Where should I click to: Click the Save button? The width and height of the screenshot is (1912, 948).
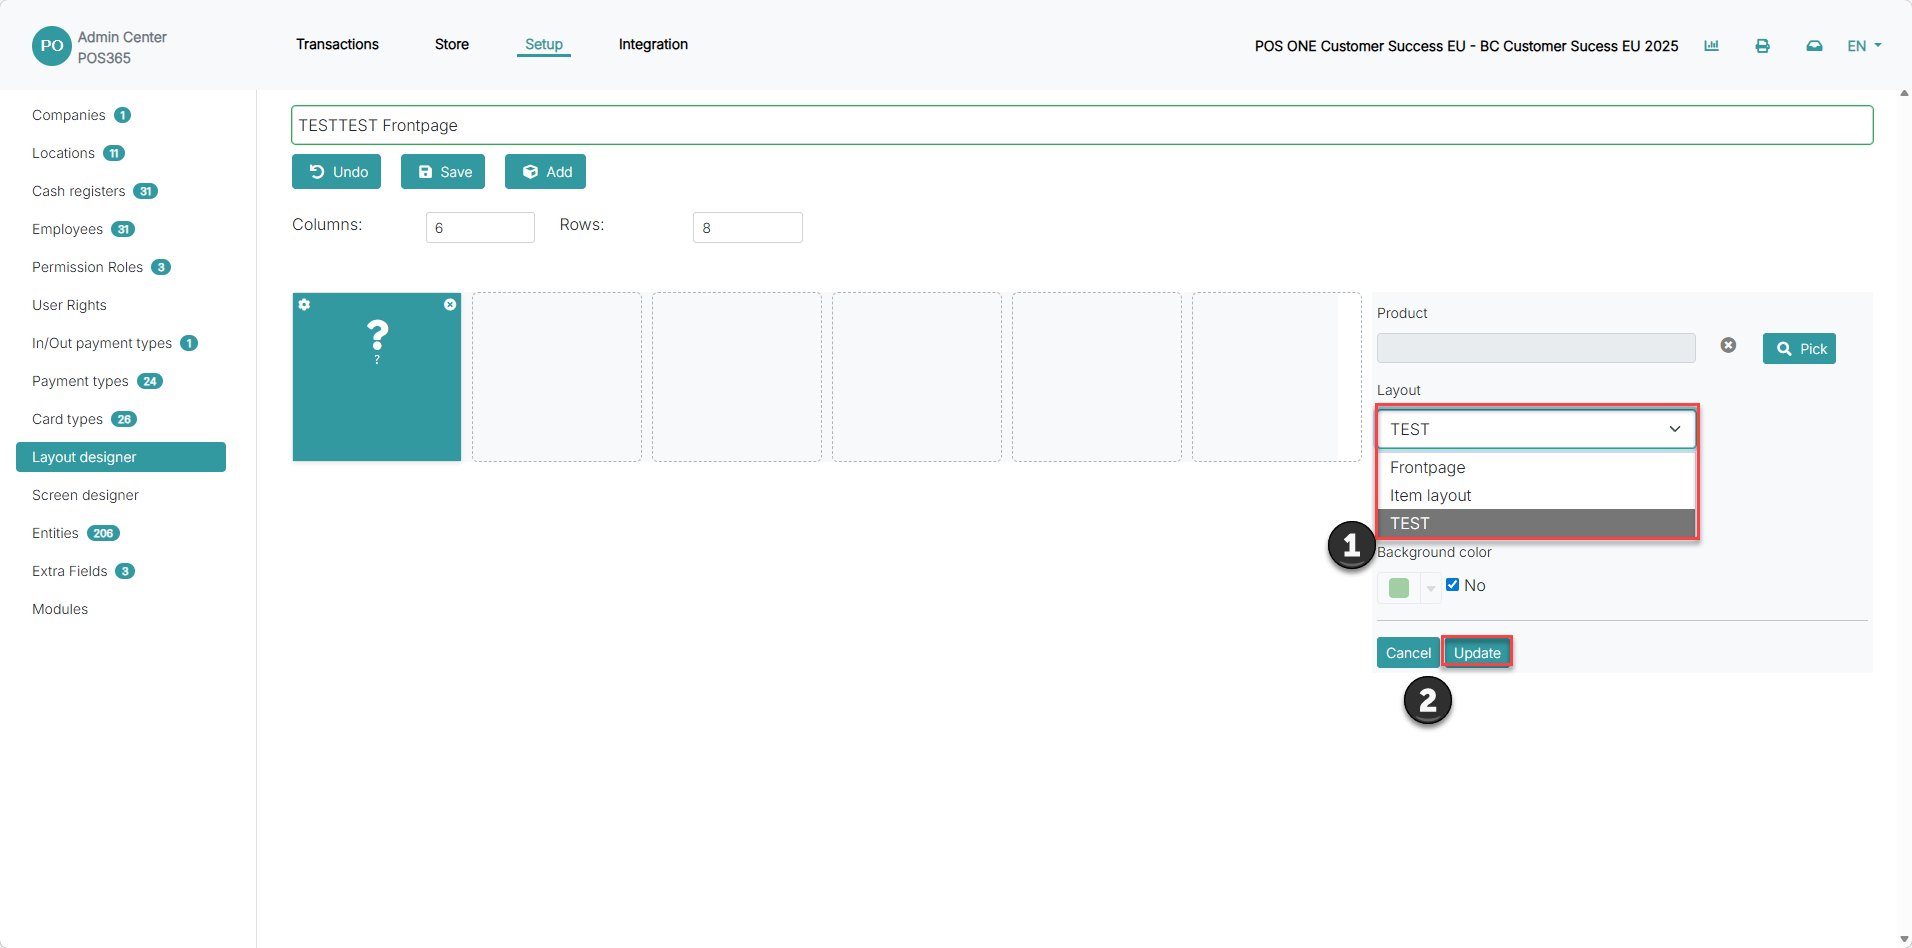tap(443, 172)
